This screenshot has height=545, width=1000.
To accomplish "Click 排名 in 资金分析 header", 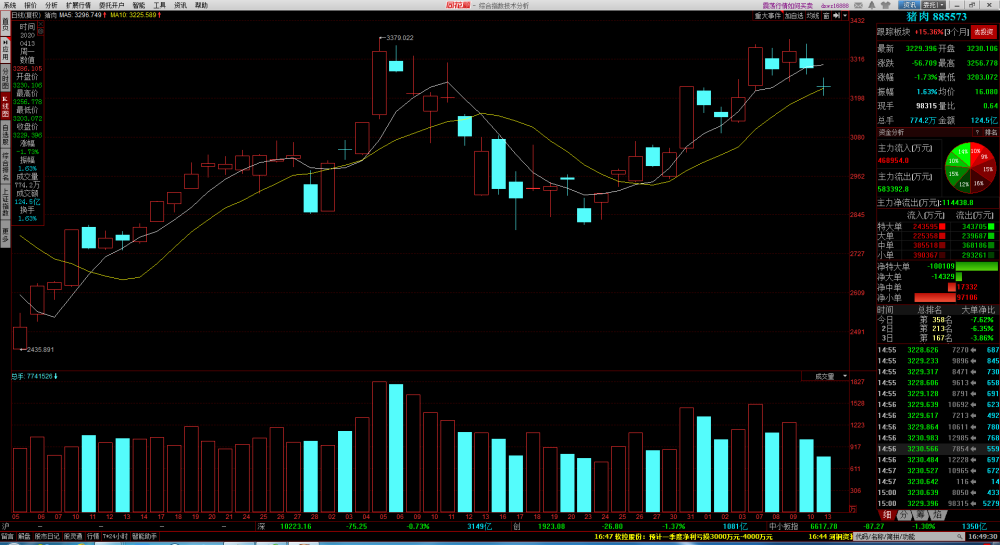I will click(990, 133).
